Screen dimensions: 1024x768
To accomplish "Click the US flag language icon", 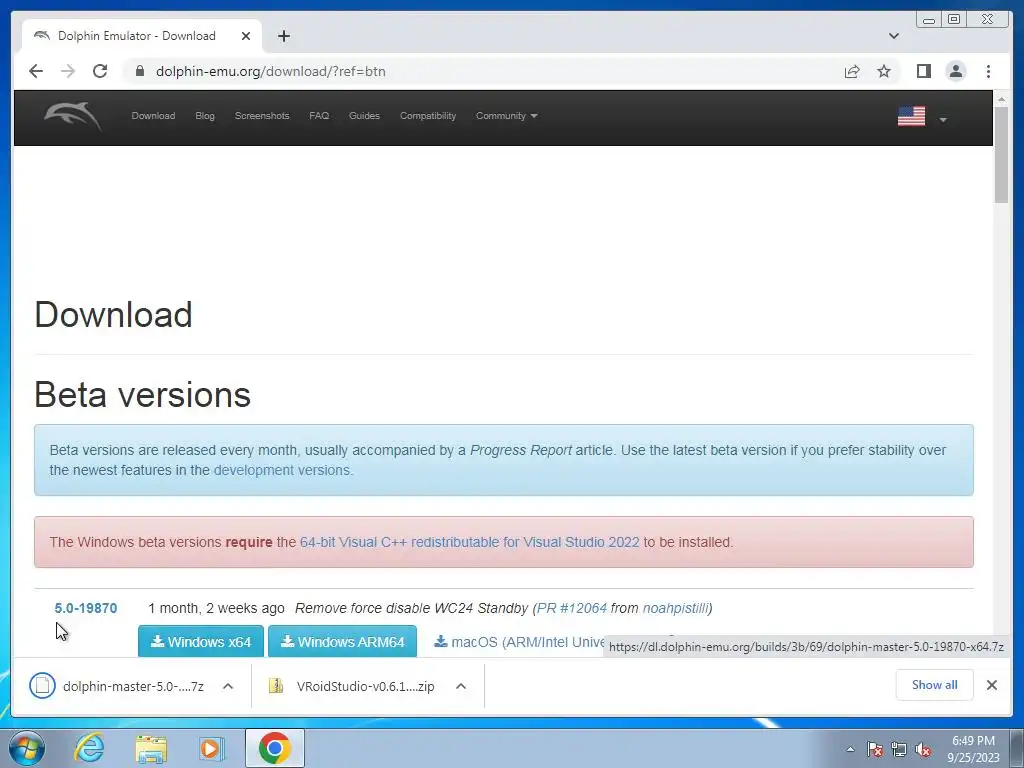I will click(x=911, y=116).
